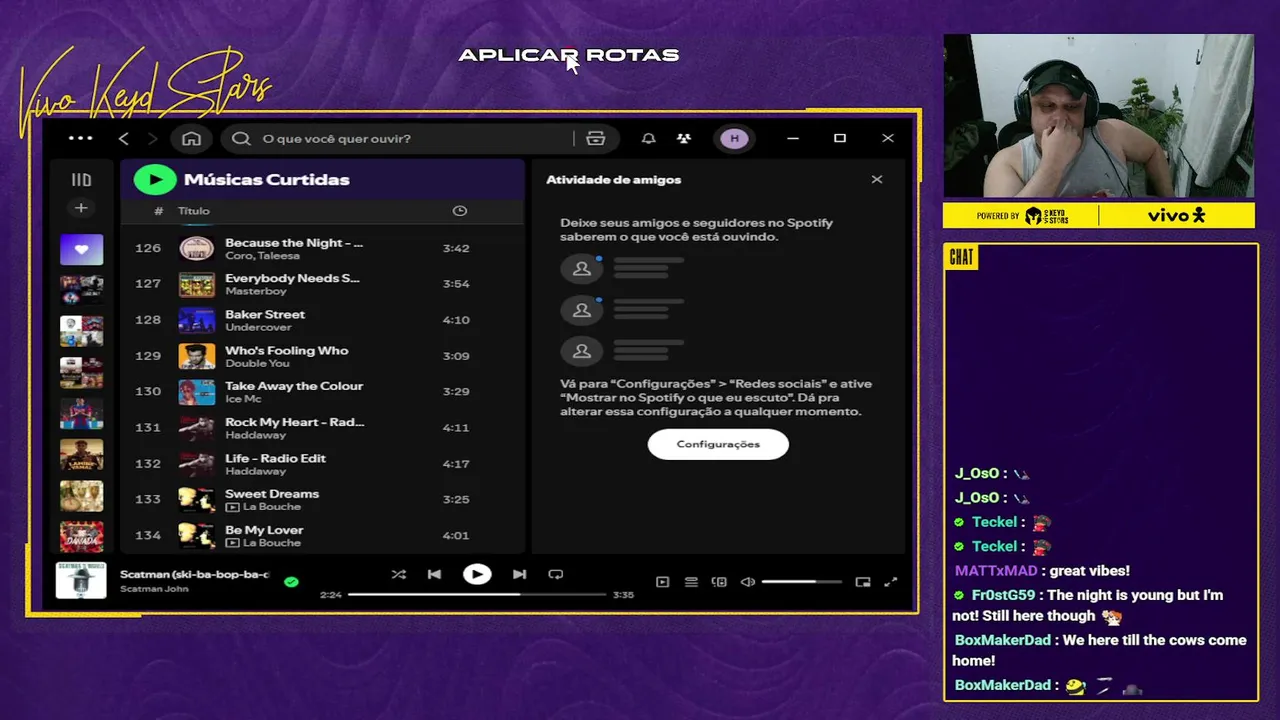The height and width of the screenshot is (720, 1280).
Task: Click the duration clock column icon
Action: pos(460,211)
